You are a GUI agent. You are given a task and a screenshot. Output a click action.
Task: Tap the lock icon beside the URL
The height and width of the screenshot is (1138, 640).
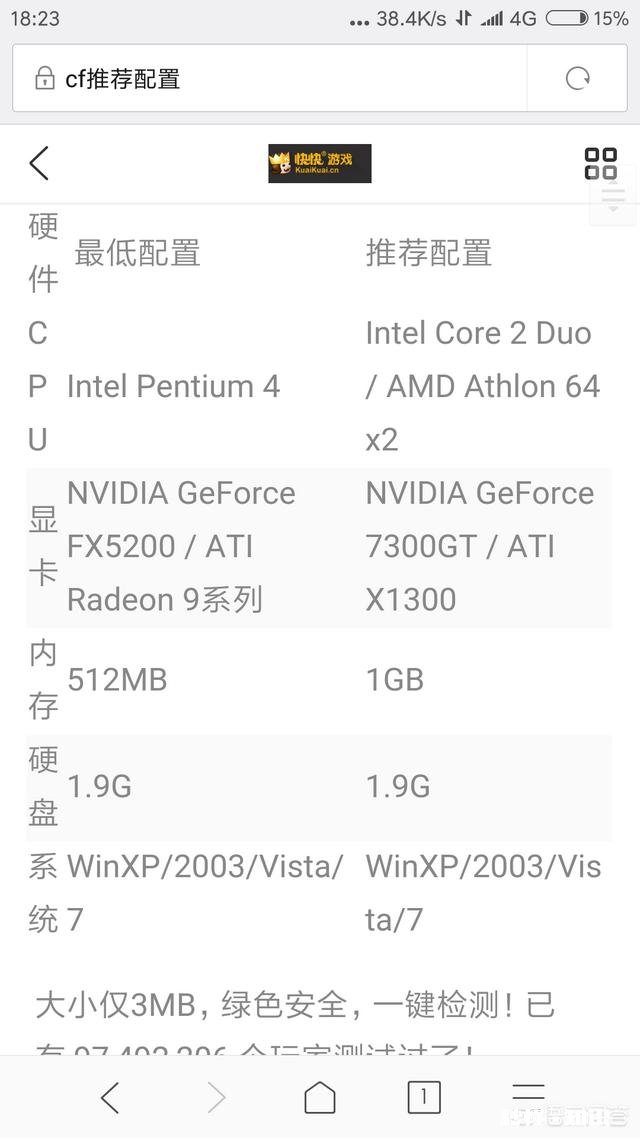point(44,79)
